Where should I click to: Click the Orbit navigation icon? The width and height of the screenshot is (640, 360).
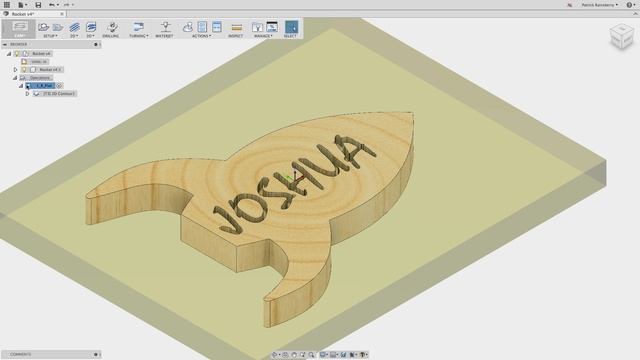pyautogui.click(x=275, y=355)
